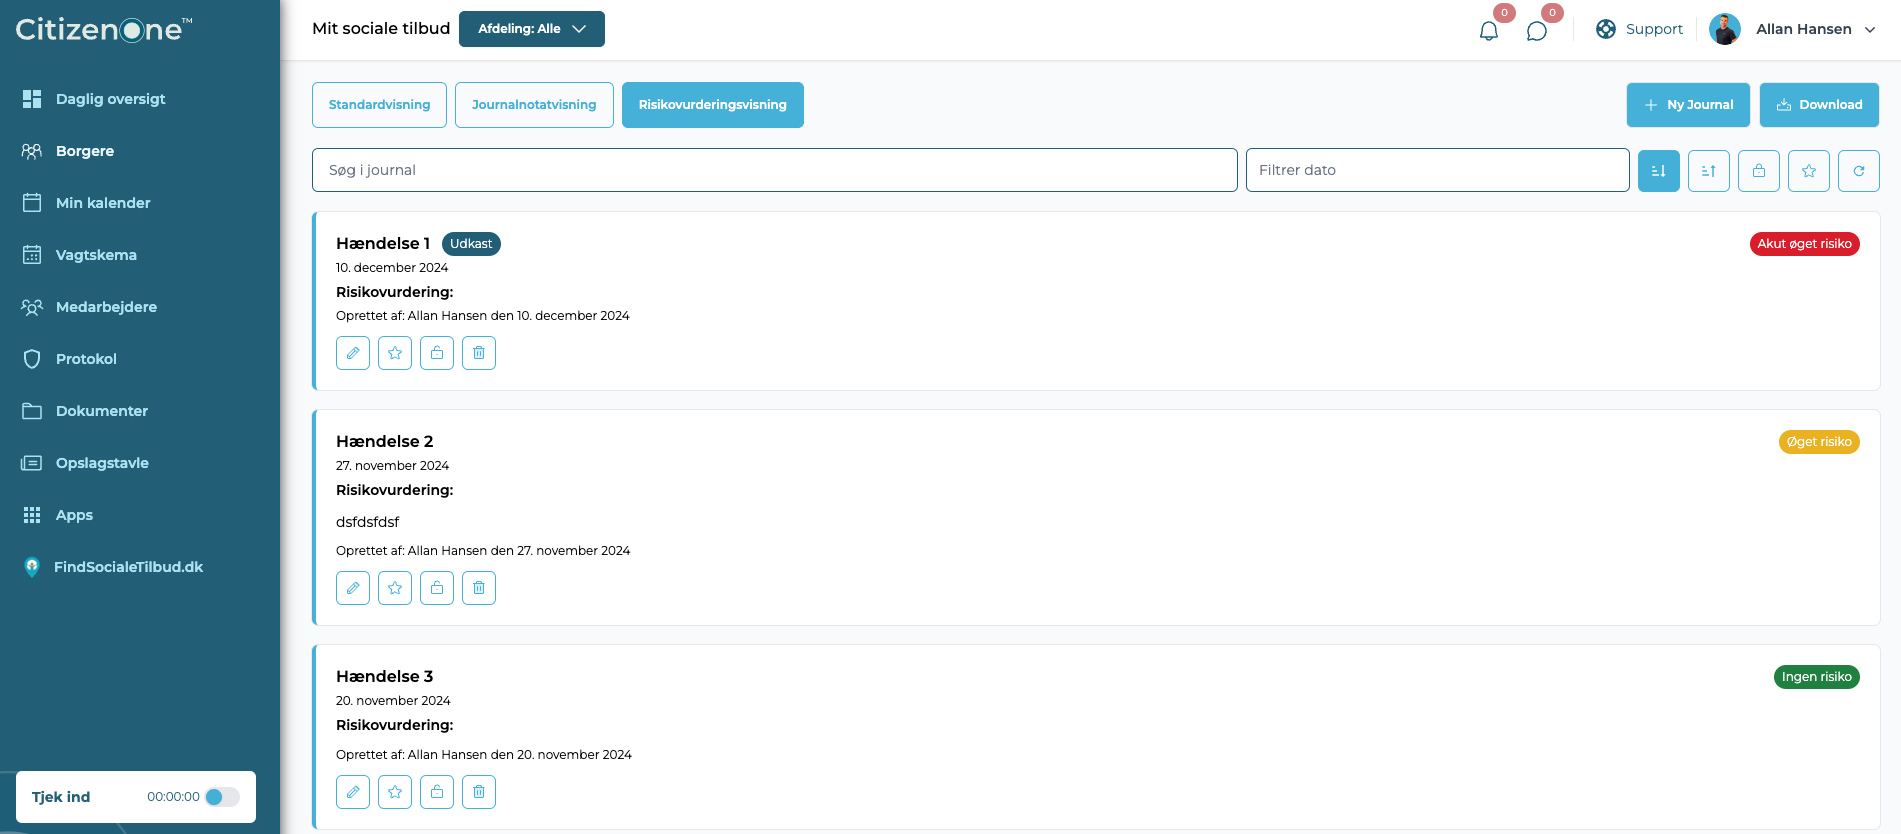Click the lock icon for Hændelse 1
The height and width of the screenshot is (834, 1901).
pyautogui.click(x=437, y=353)
